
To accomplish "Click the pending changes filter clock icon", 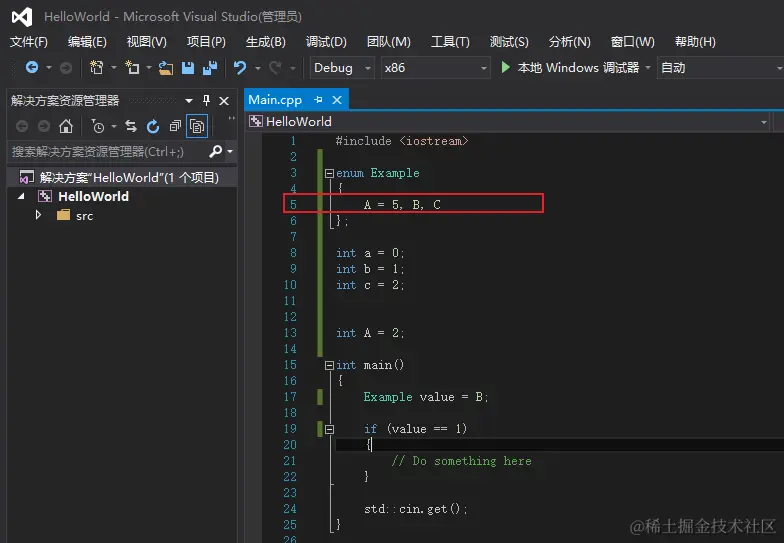I will click(x=98, y=126).
